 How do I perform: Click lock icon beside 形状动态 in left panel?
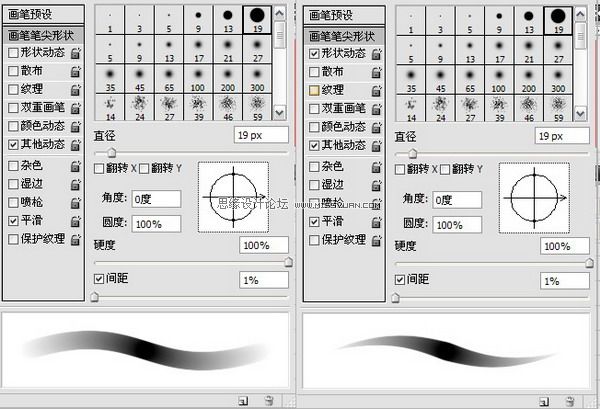(75, 53)
